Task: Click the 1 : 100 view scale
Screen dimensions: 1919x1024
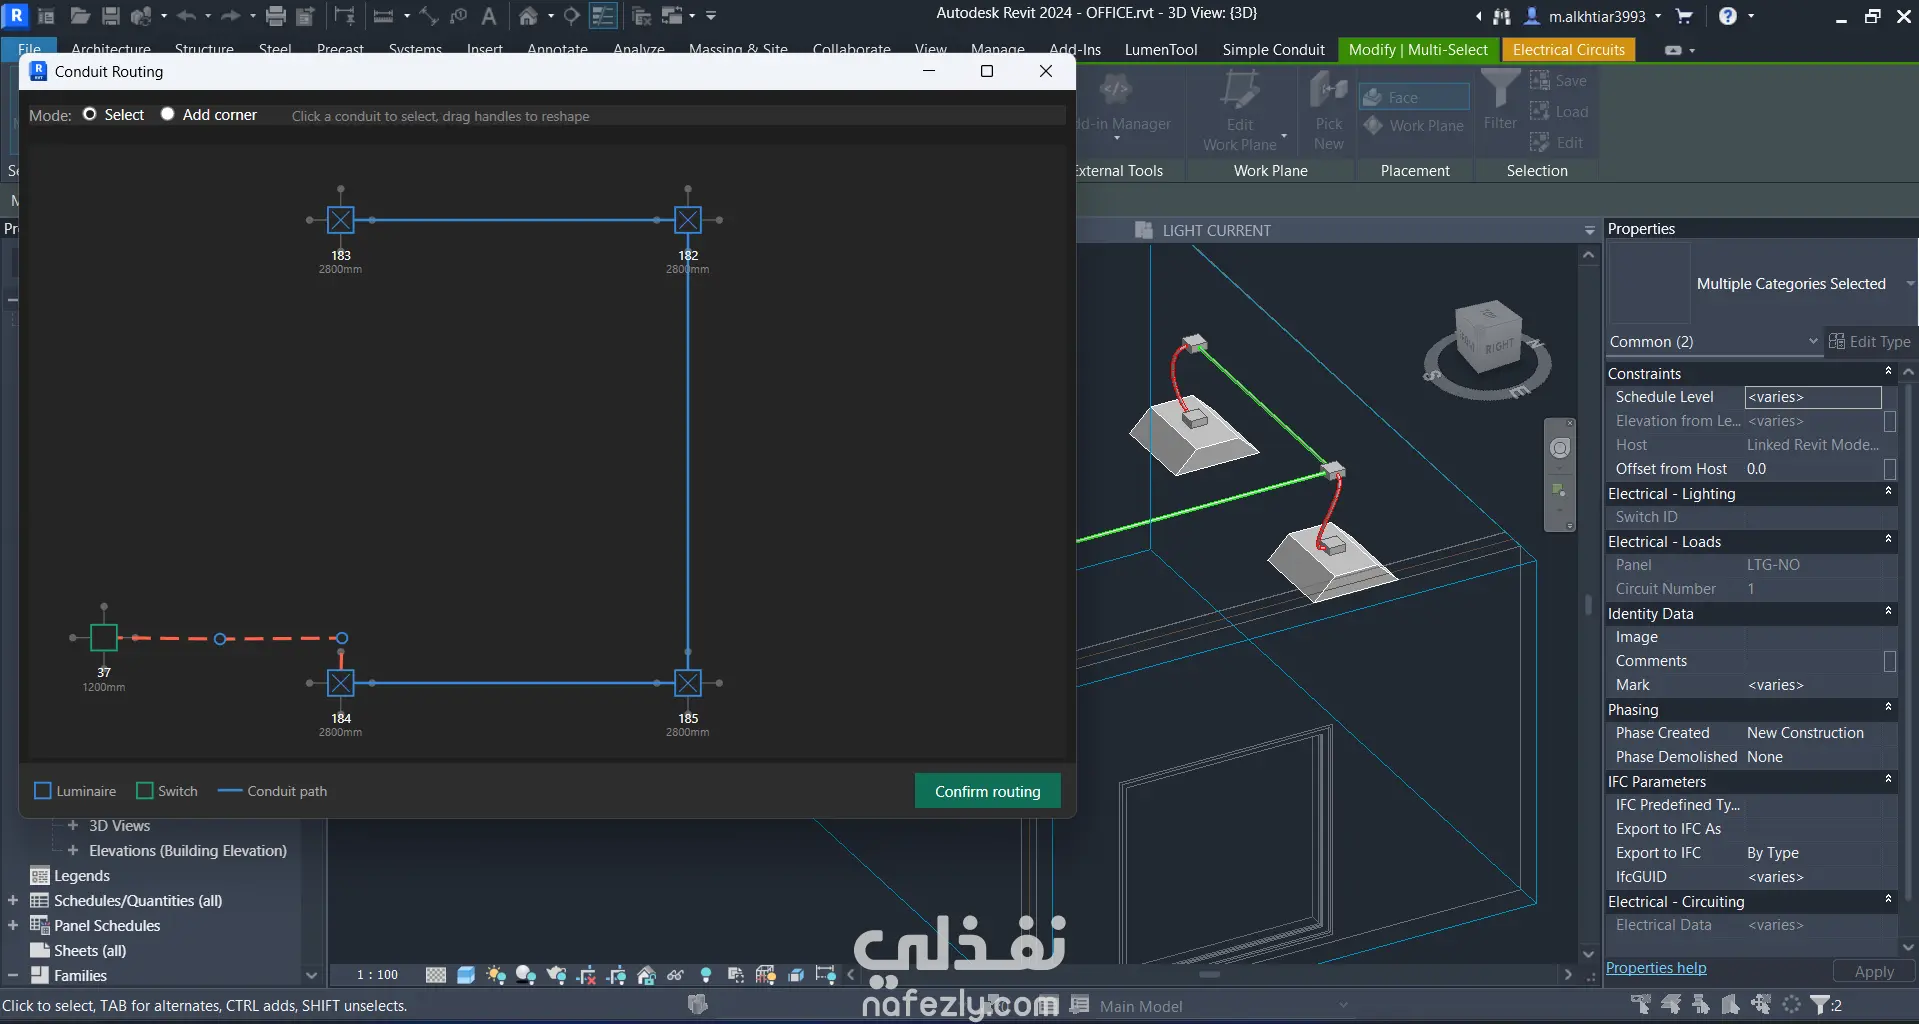Action: 377,975
